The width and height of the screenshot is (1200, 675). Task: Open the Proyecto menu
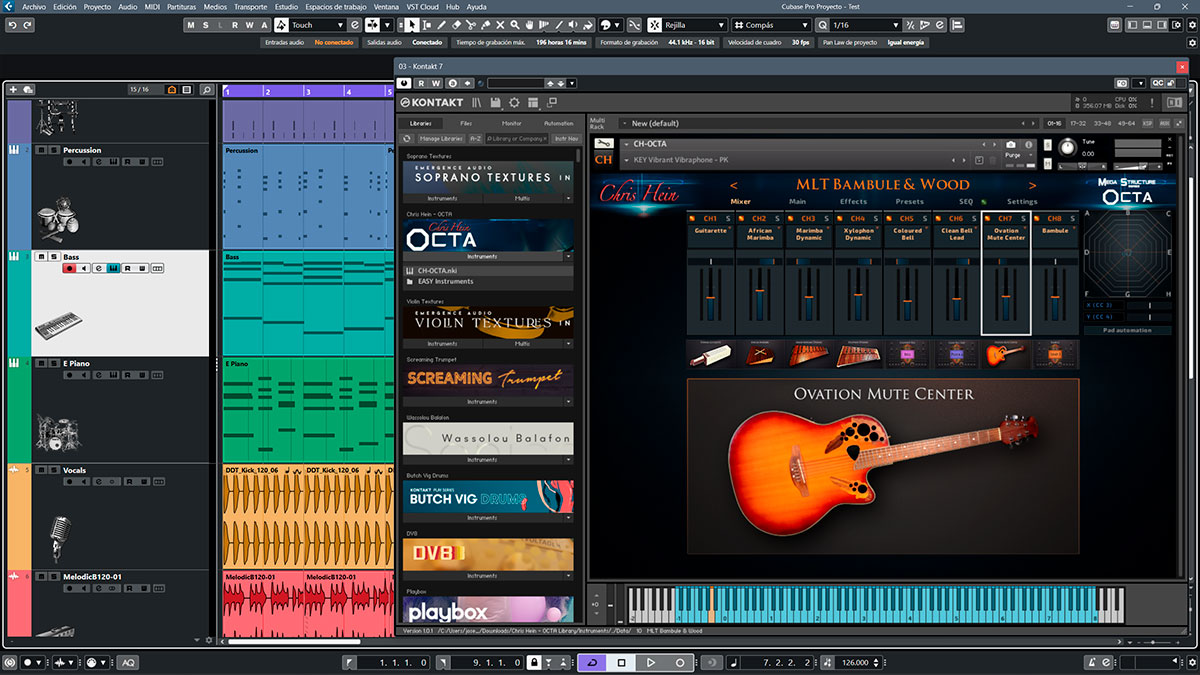pyautogui.click(x=97, y=6)
